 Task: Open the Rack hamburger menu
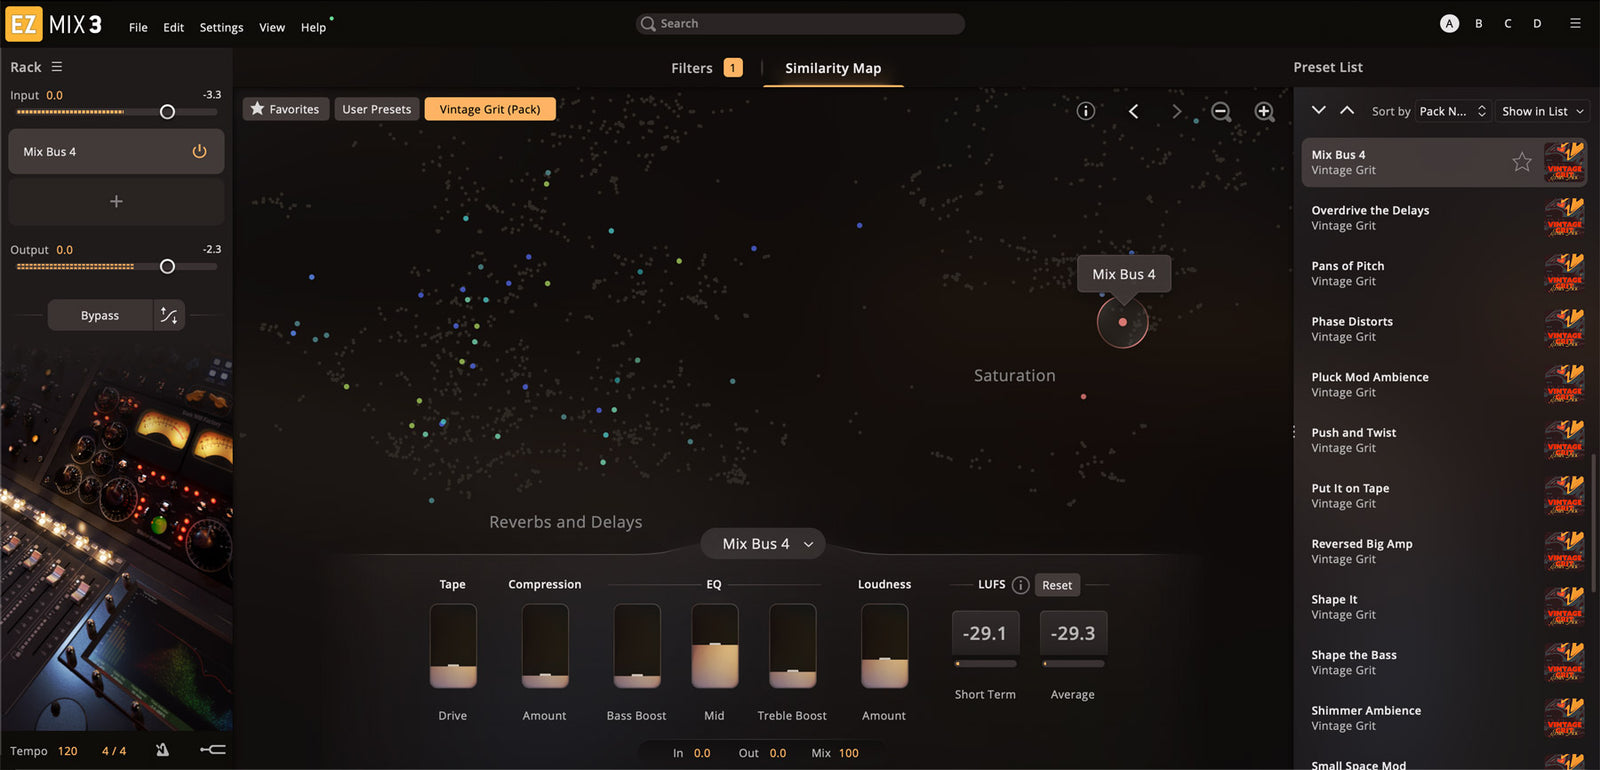[x=57, y=67]
